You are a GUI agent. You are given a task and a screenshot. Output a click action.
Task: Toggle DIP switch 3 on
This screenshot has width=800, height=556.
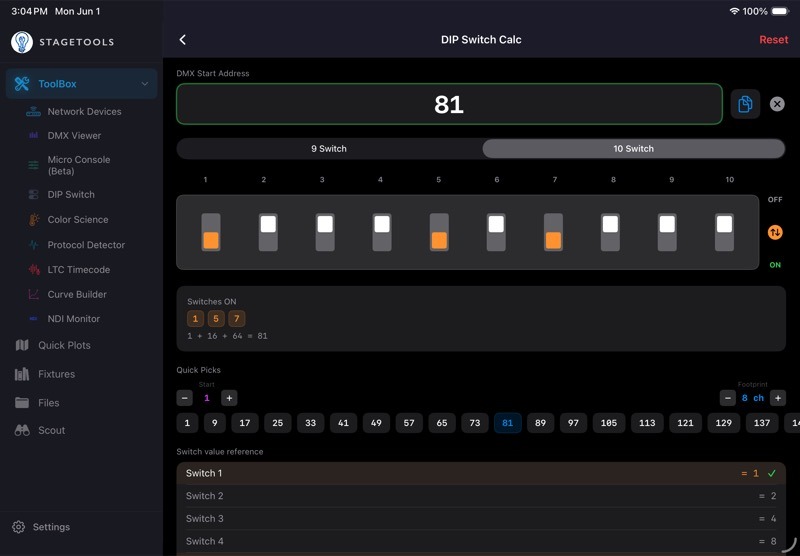pyautogui.click(x=325, y=232)
